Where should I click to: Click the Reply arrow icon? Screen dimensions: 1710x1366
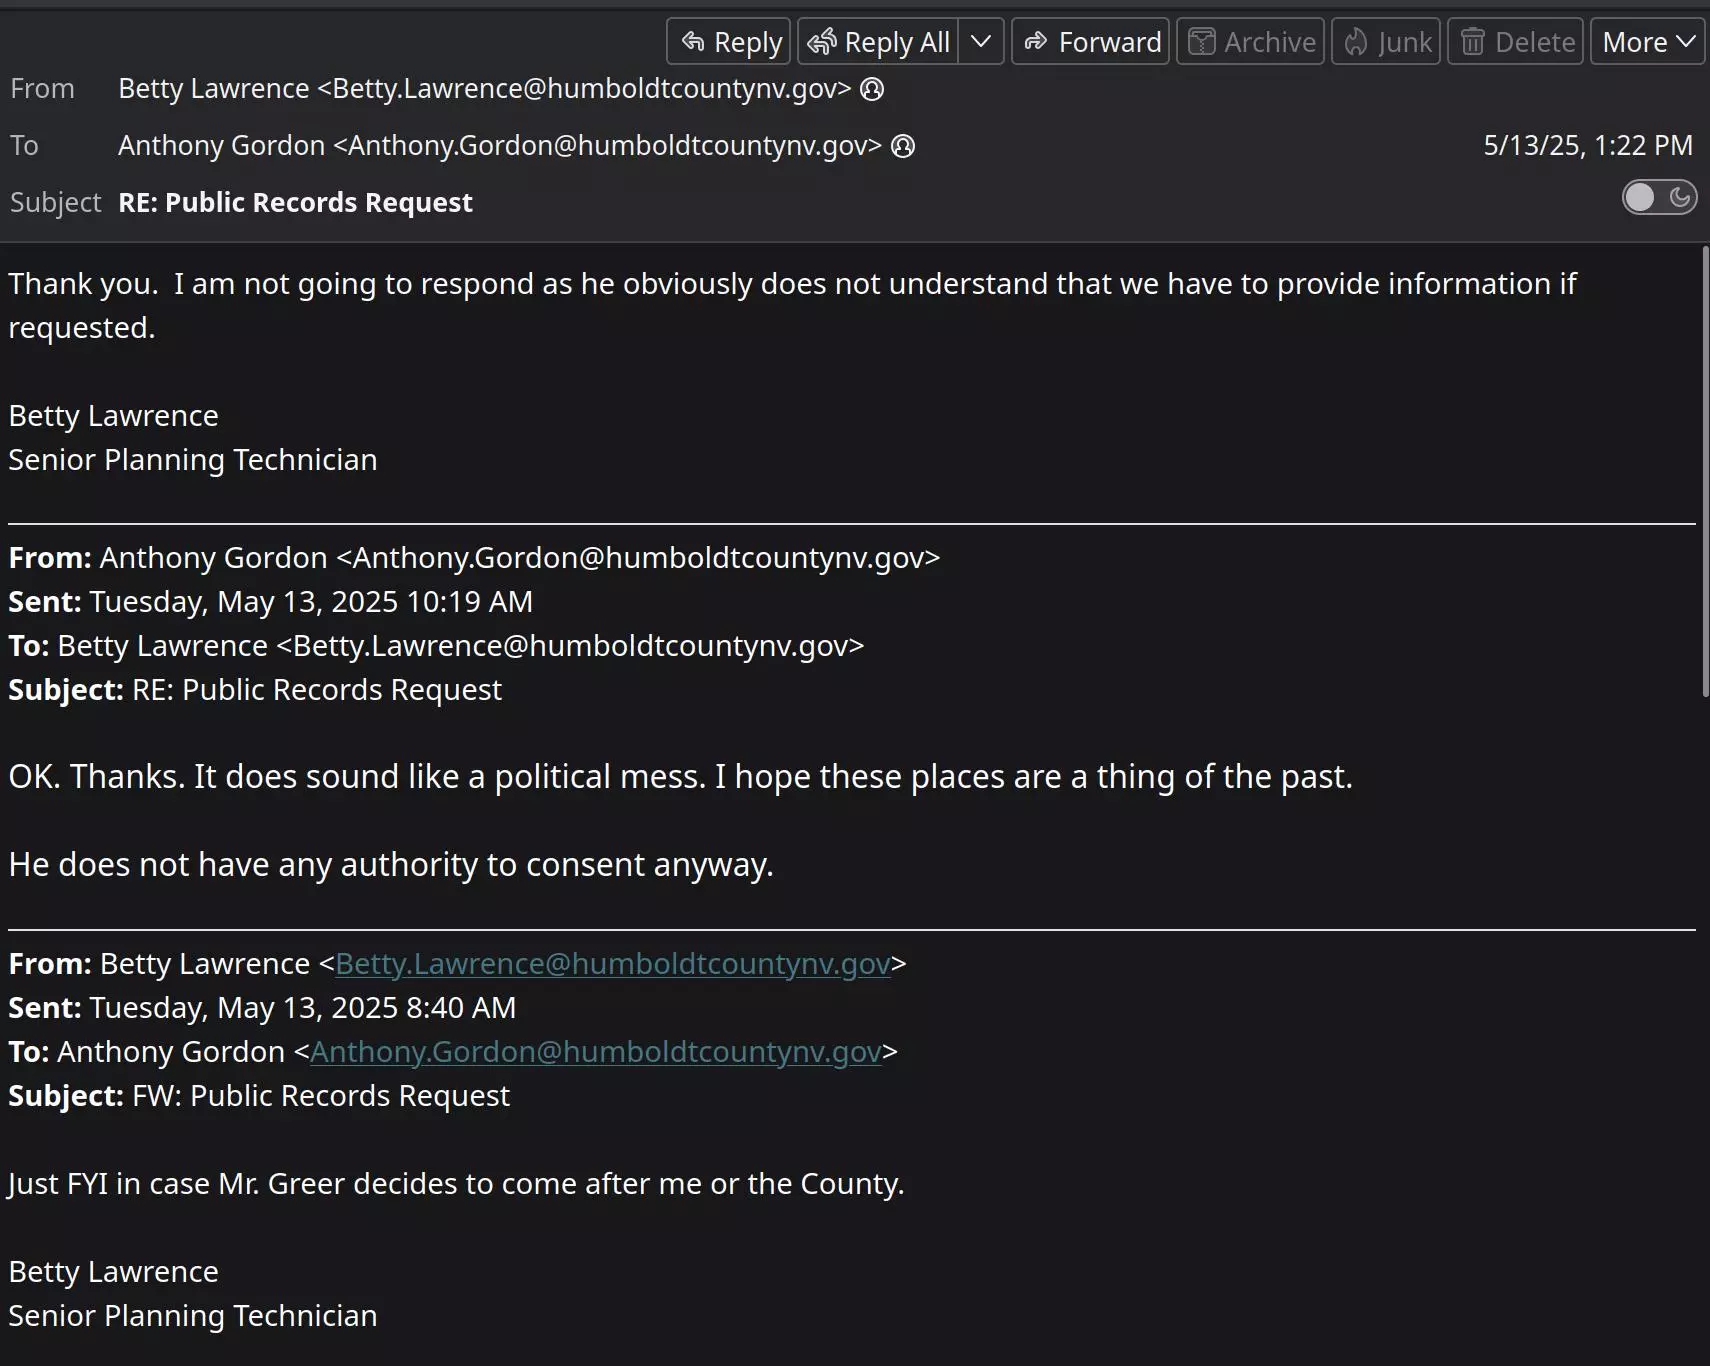pyautogui.click(x=693, y=42)
